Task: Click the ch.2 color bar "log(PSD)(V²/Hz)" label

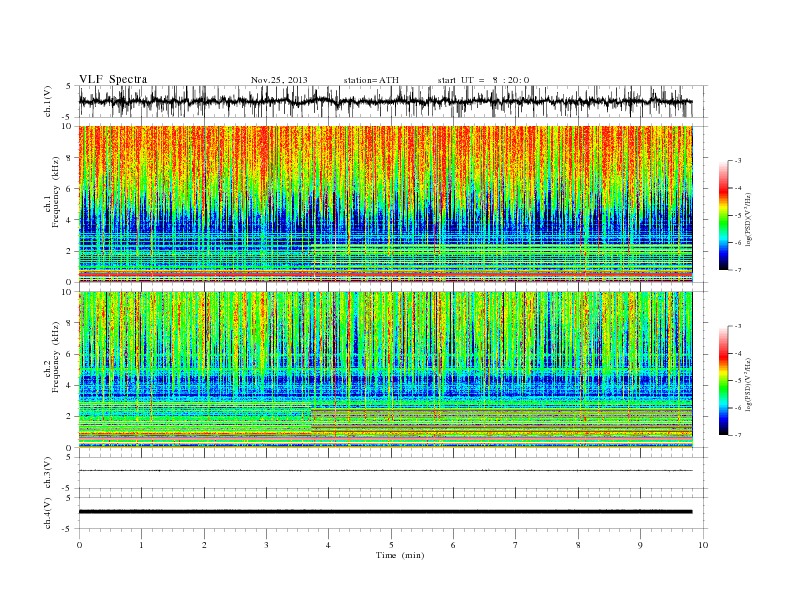Action: tap(748, 383)
